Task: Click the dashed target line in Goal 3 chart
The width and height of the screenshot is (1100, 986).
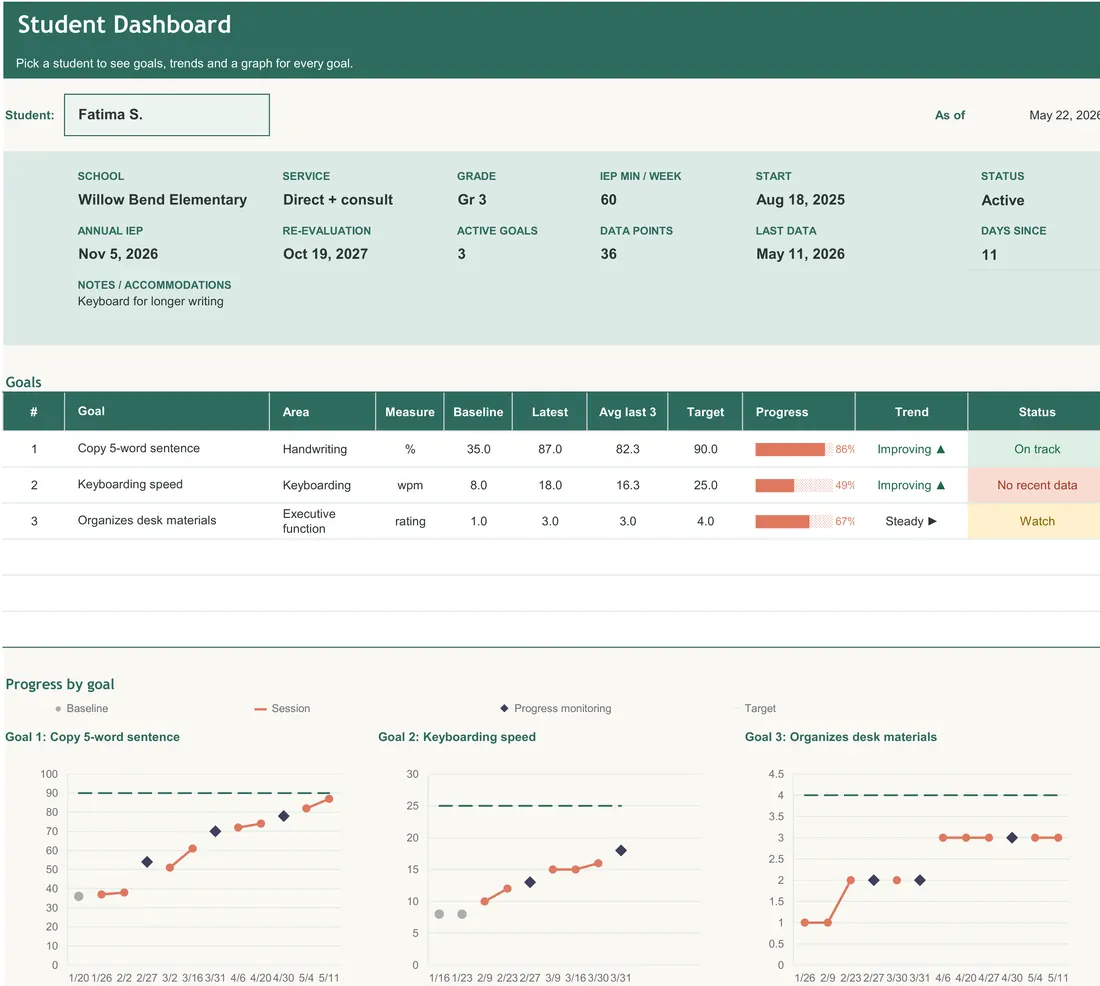Action: (931, 795)
